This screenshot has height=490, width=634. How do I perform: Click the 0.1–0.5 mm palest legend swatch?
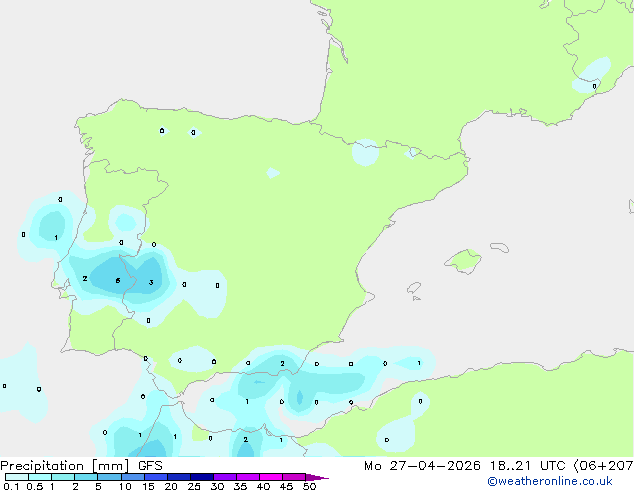pos(17,477)
